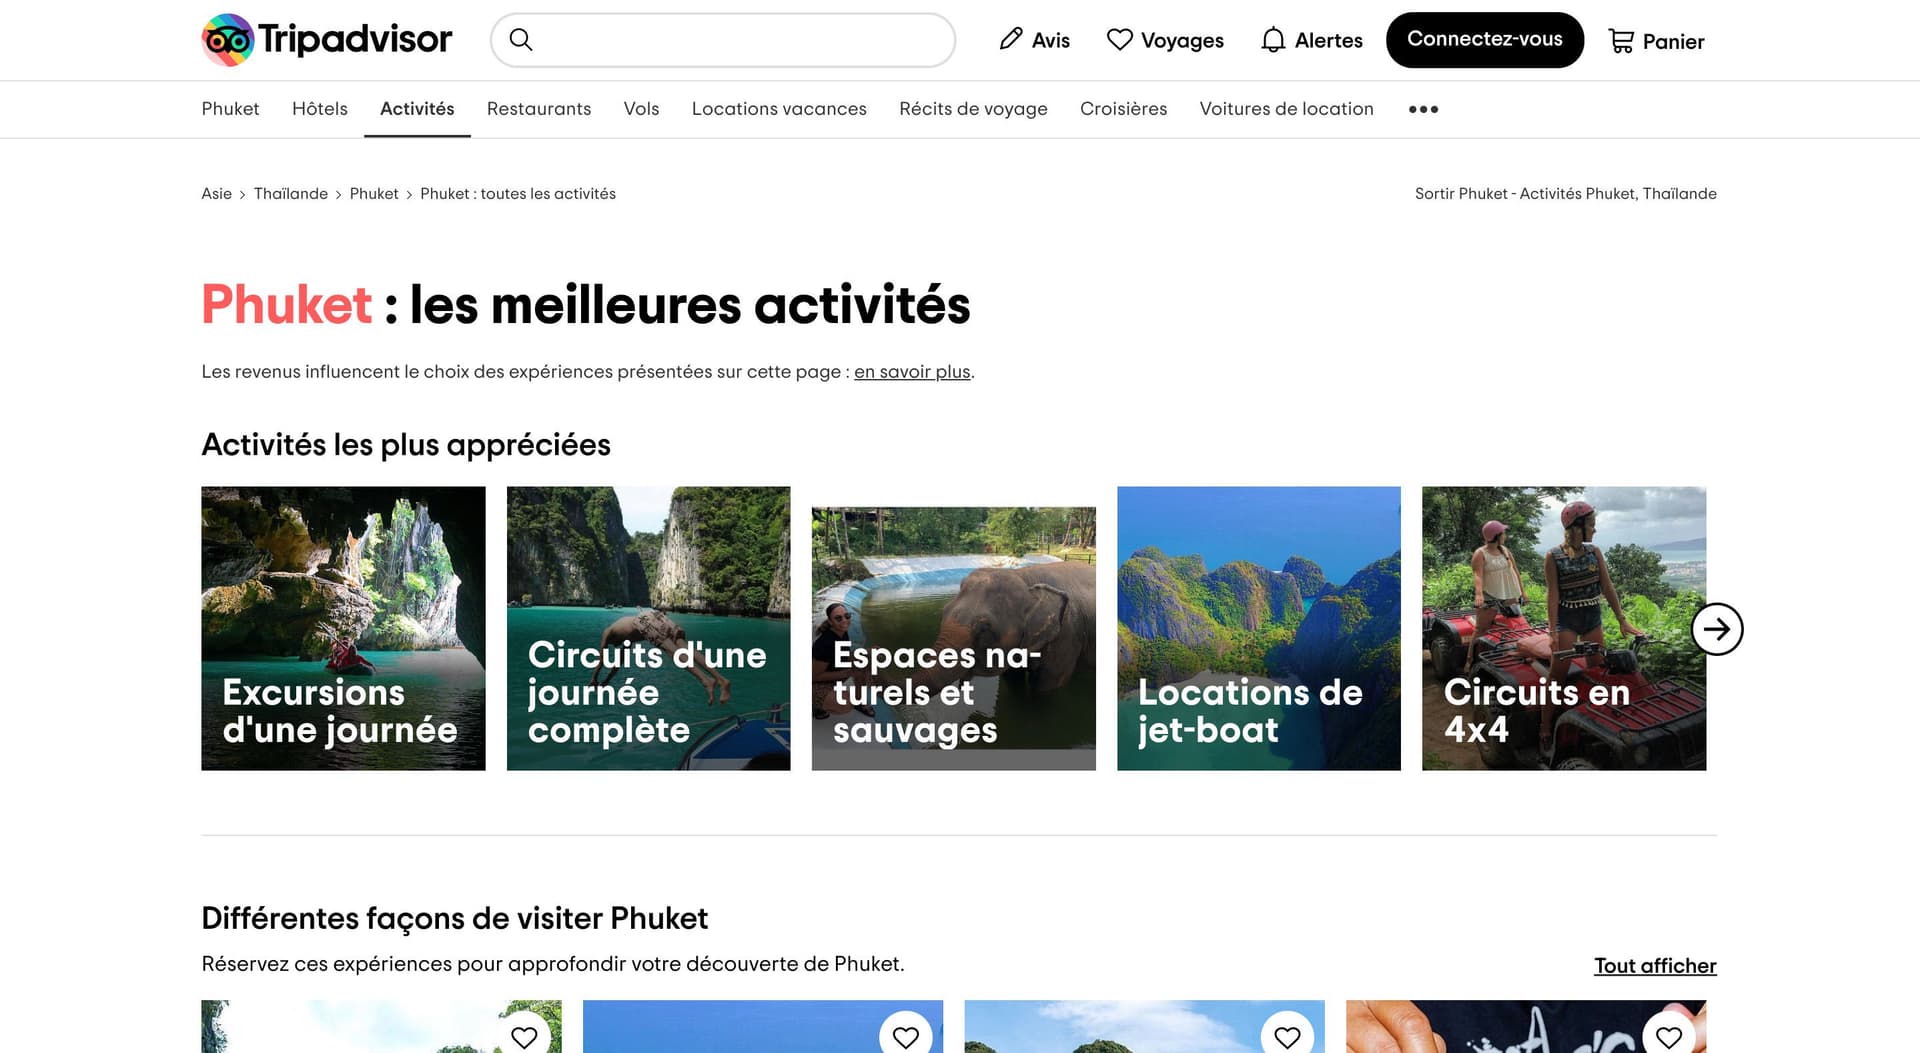The width and height of the screenshot is (1920, 1053).
Task: Open the three-dots more menu
Action: (x=1423, y=109)
